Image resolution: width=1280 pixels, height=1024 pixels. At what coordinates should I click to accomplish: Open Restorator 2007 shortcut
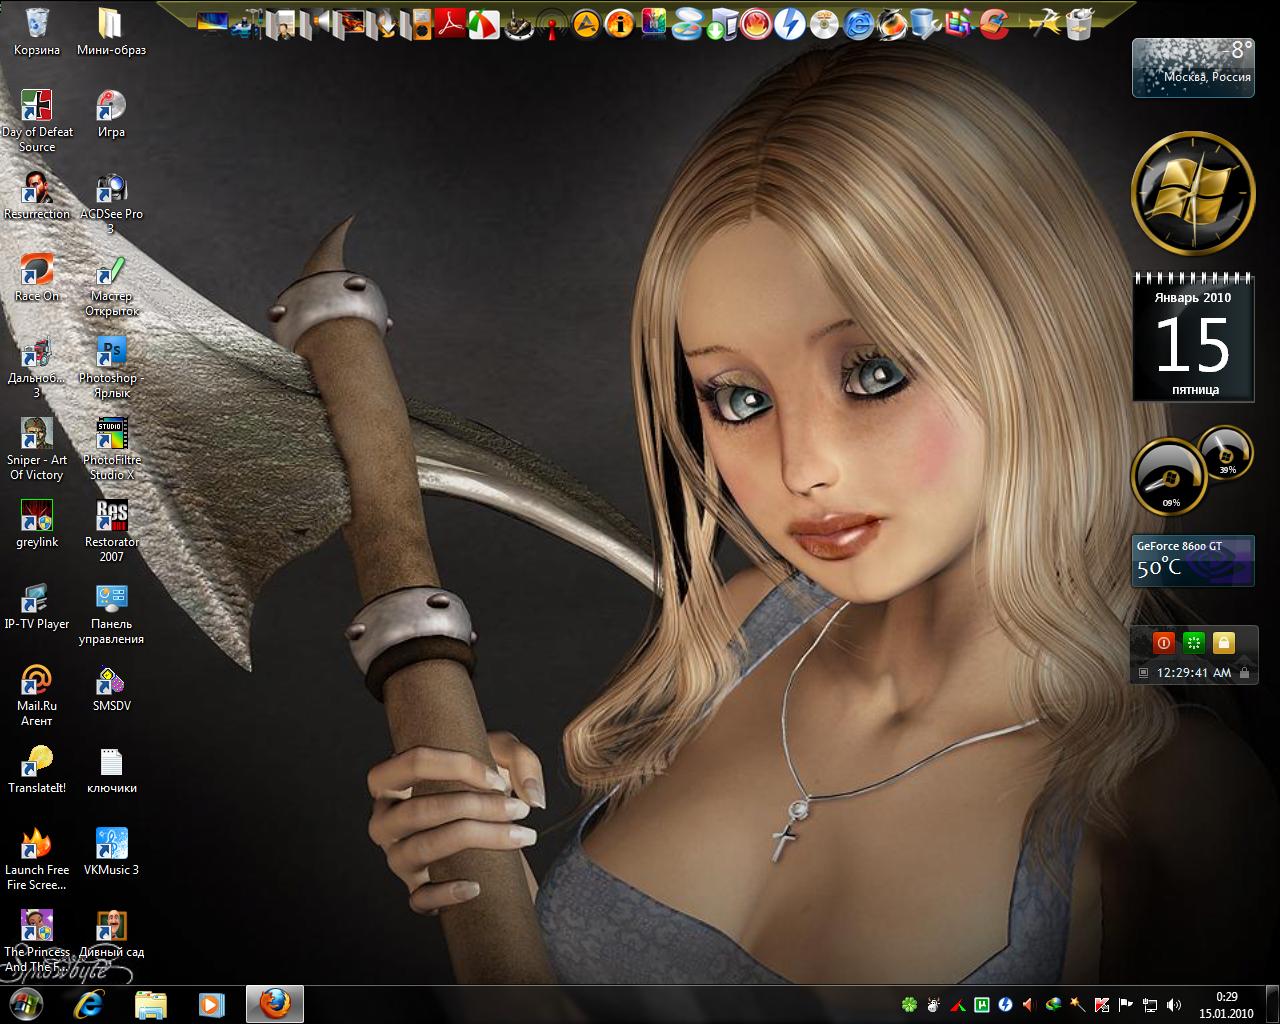(x=111, y=531)
